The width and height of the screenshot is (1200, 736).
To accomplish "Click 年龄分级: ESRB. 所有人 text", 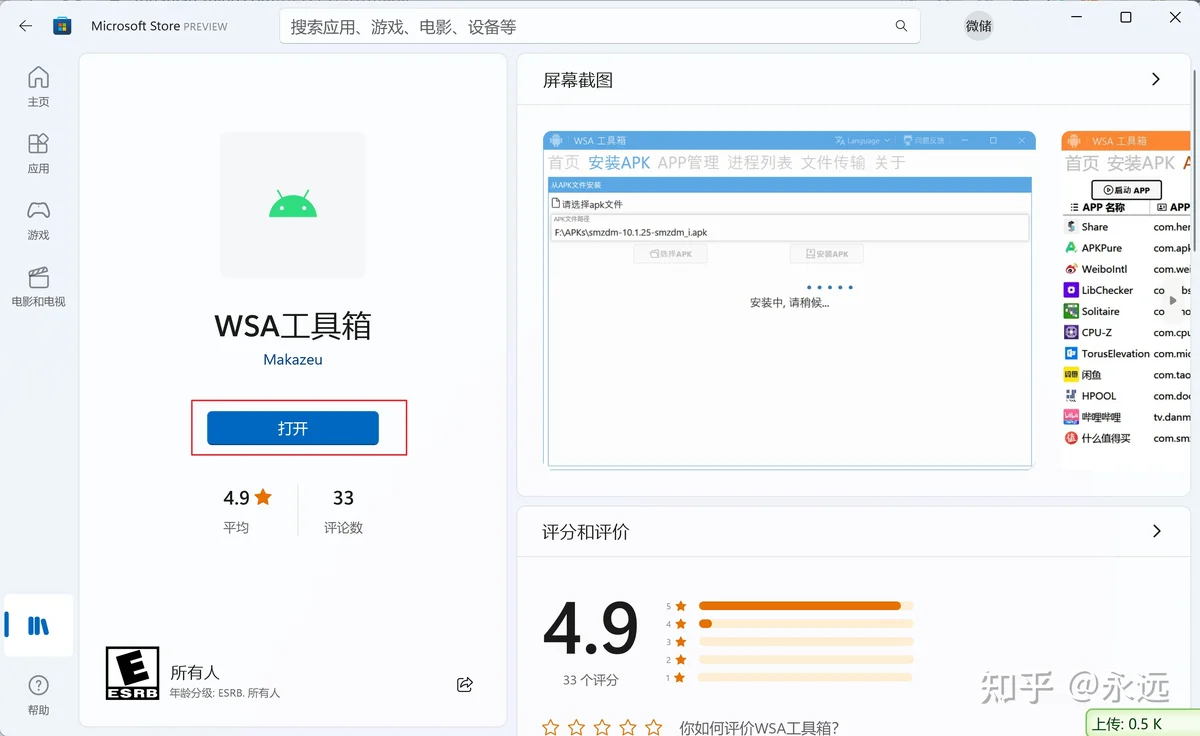I will tap(225, 693).
